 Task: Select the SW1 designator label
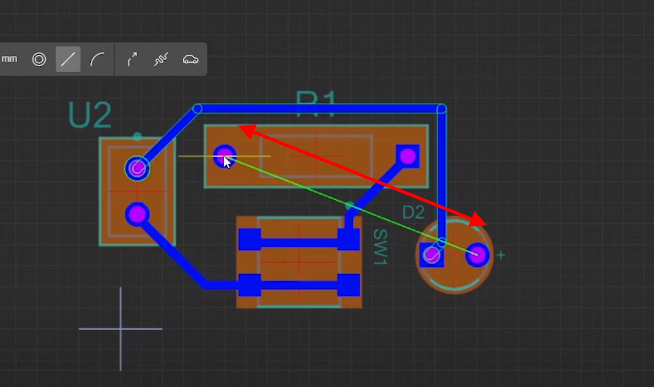(380, 247)
